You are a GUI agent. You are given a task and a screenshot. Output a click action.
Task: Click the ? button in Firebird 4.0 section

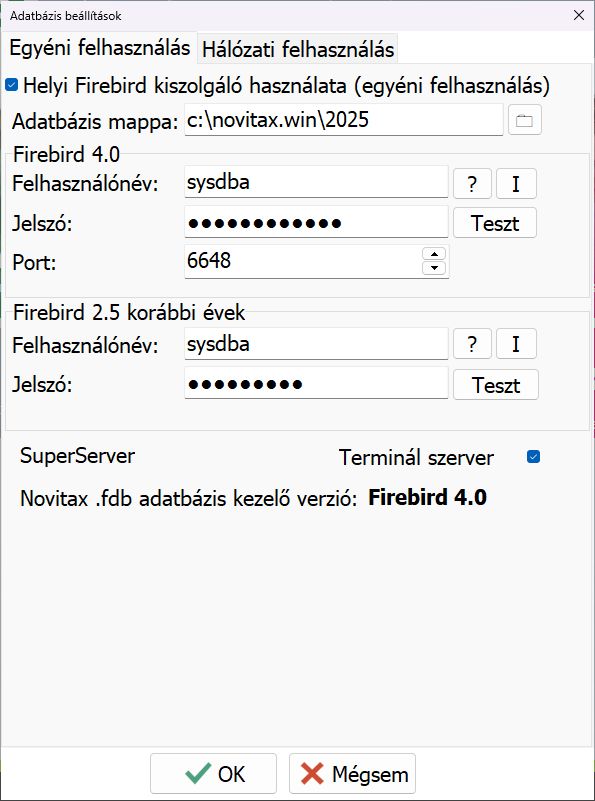tap(472, 183)
